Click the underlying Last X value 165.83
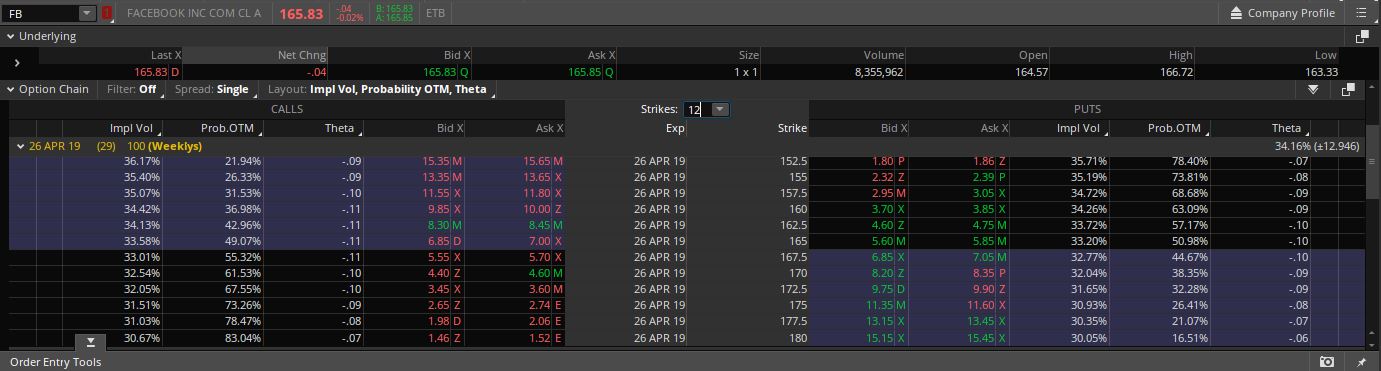1381x371 pixels. click(x=150, y=72)
